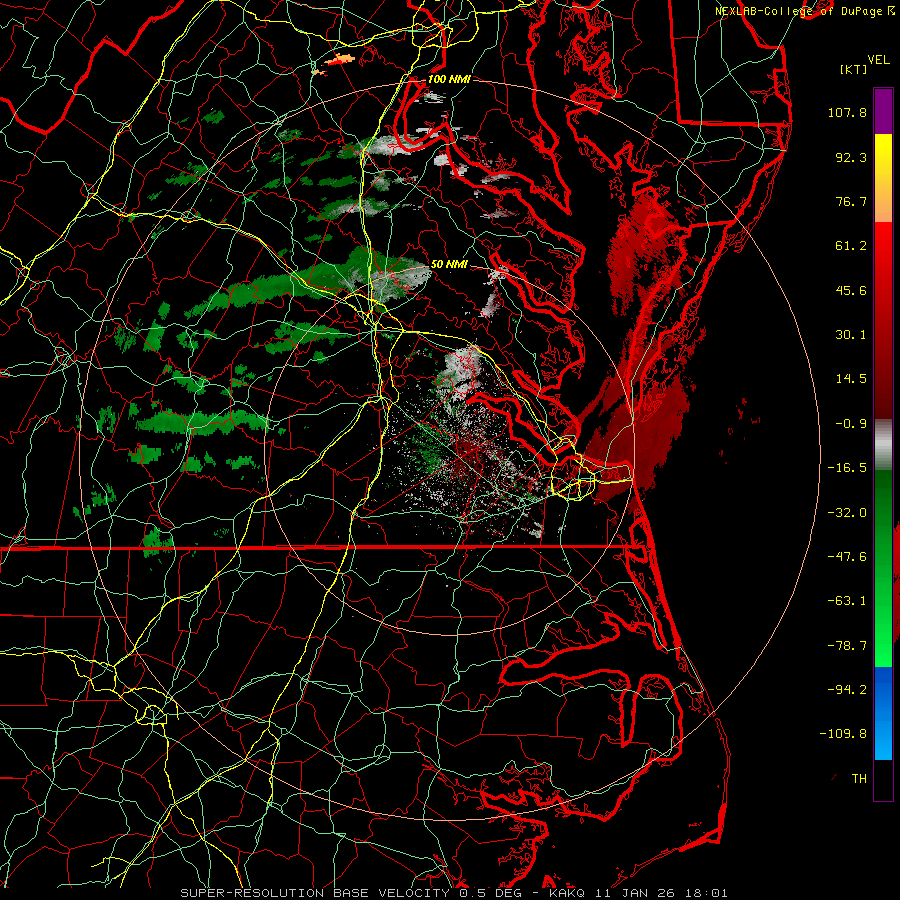
Task: Click the 61.2 velocity scale value
Action: pos(851,246)
